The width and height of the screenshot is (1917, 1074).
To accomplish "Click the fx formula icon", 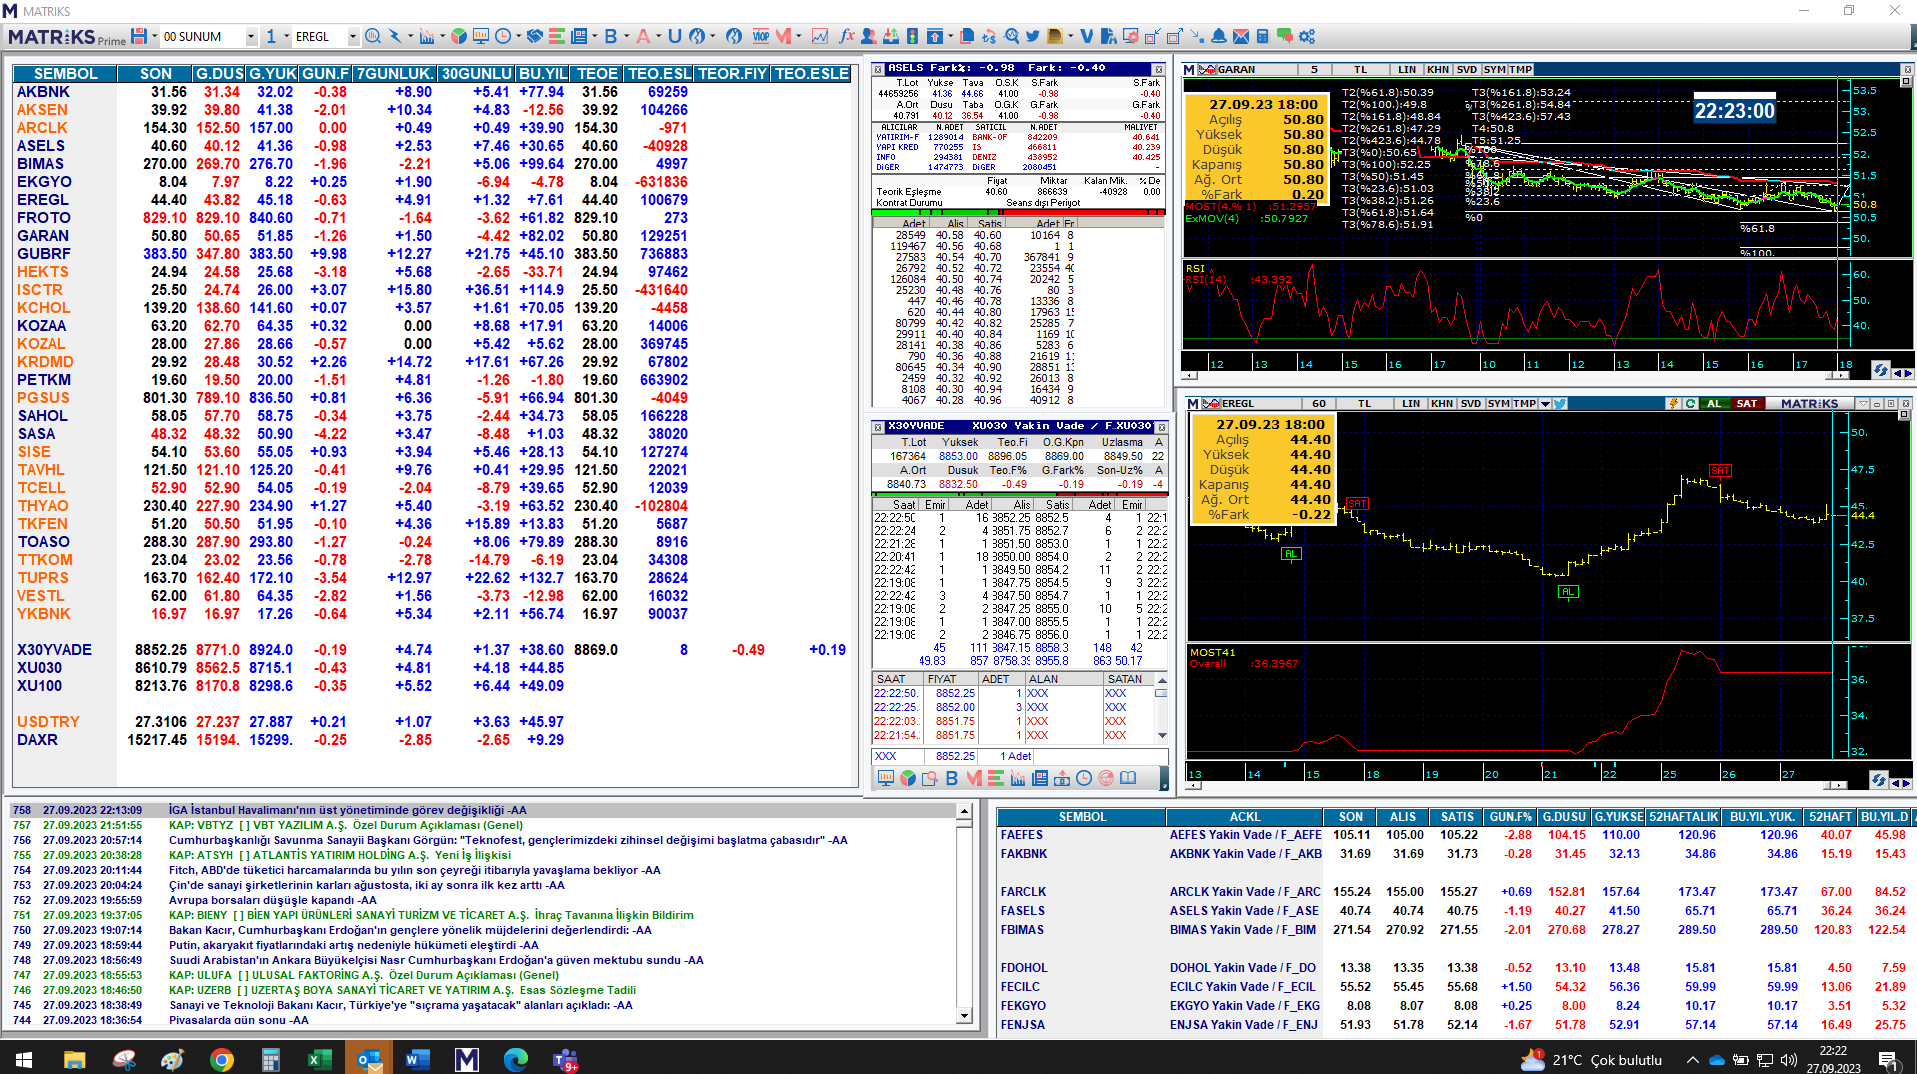I will 846,36.
